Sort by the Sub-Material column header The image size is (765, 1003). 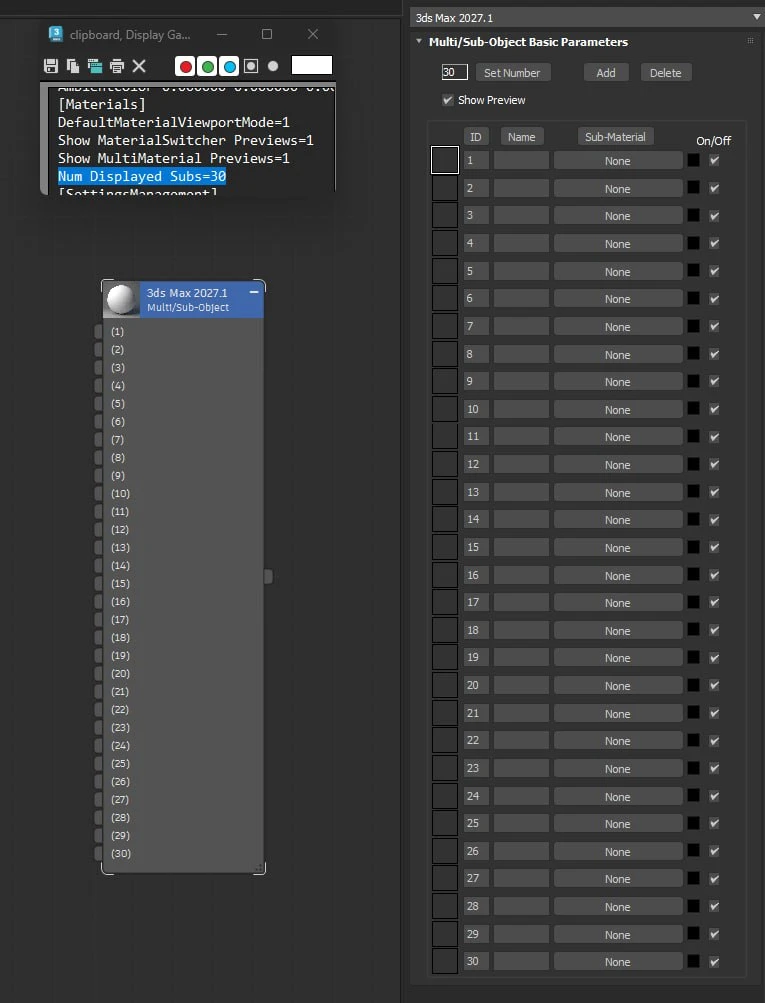point(615,136)
